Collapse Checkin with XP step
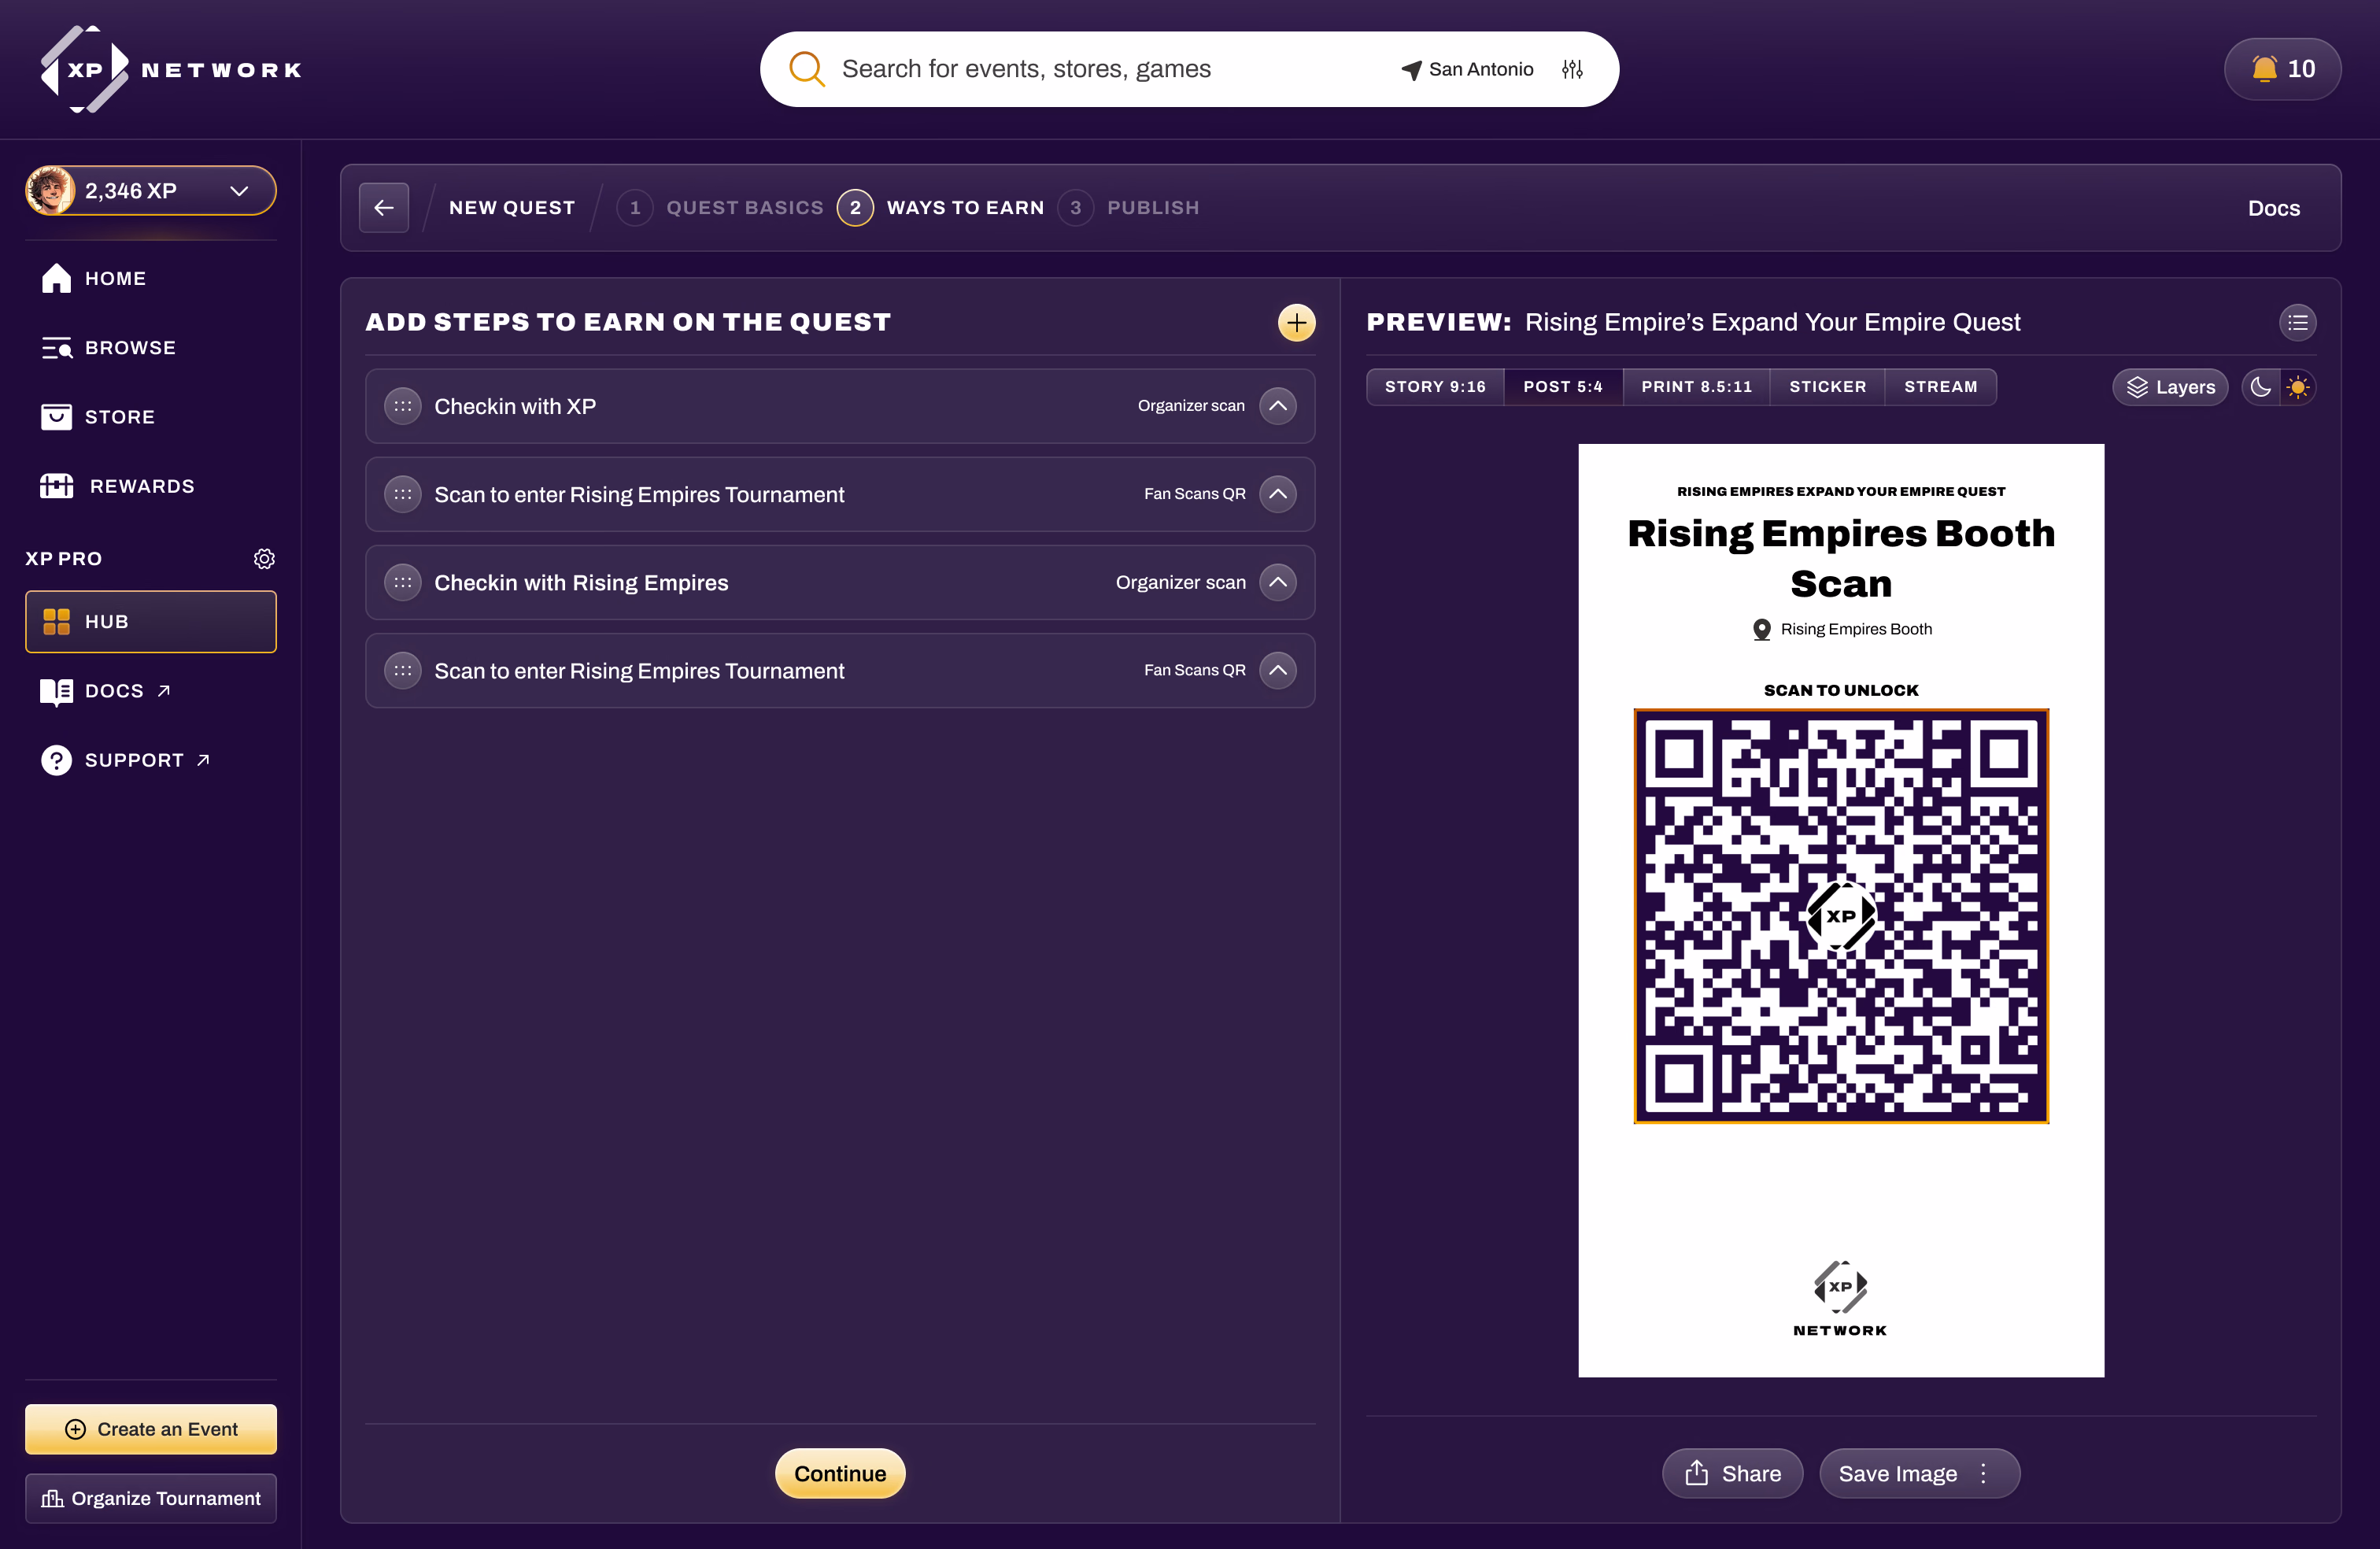Viewport: 2380px width, 1549px height. [1278, 406]
